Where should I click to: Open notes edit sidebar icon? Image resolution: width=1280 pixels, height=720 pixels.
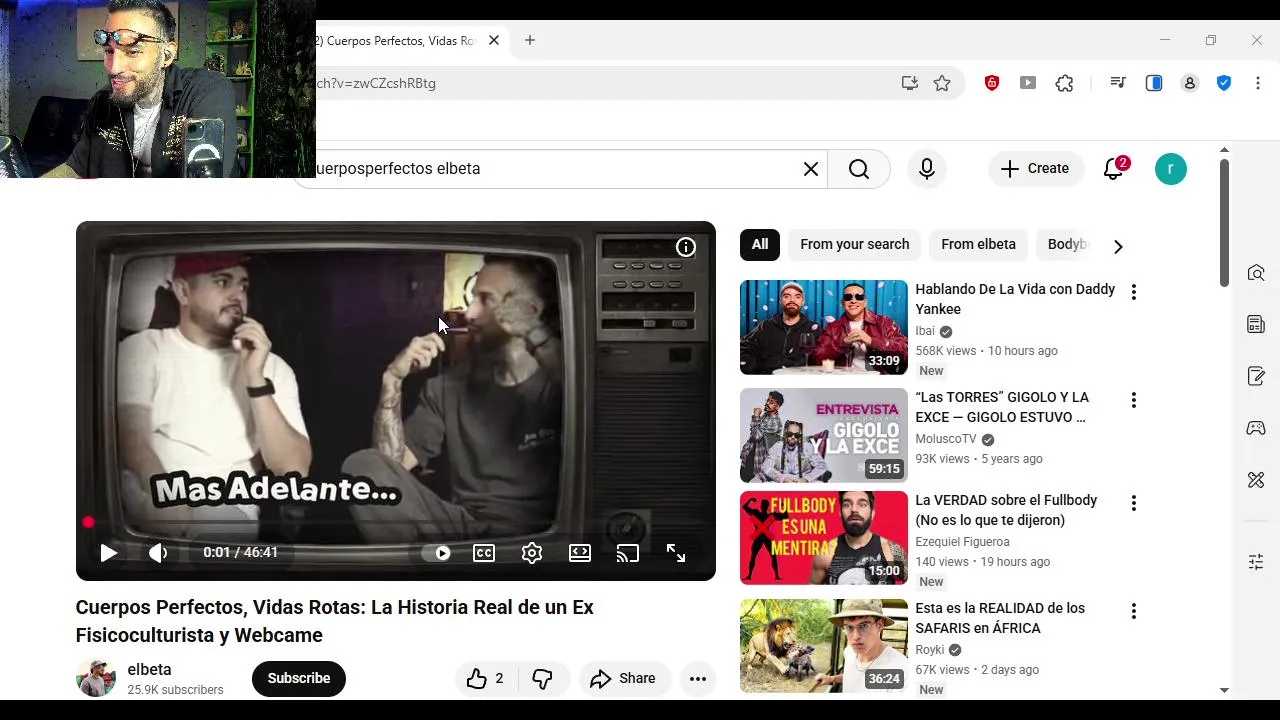[x=1256, y=376]
